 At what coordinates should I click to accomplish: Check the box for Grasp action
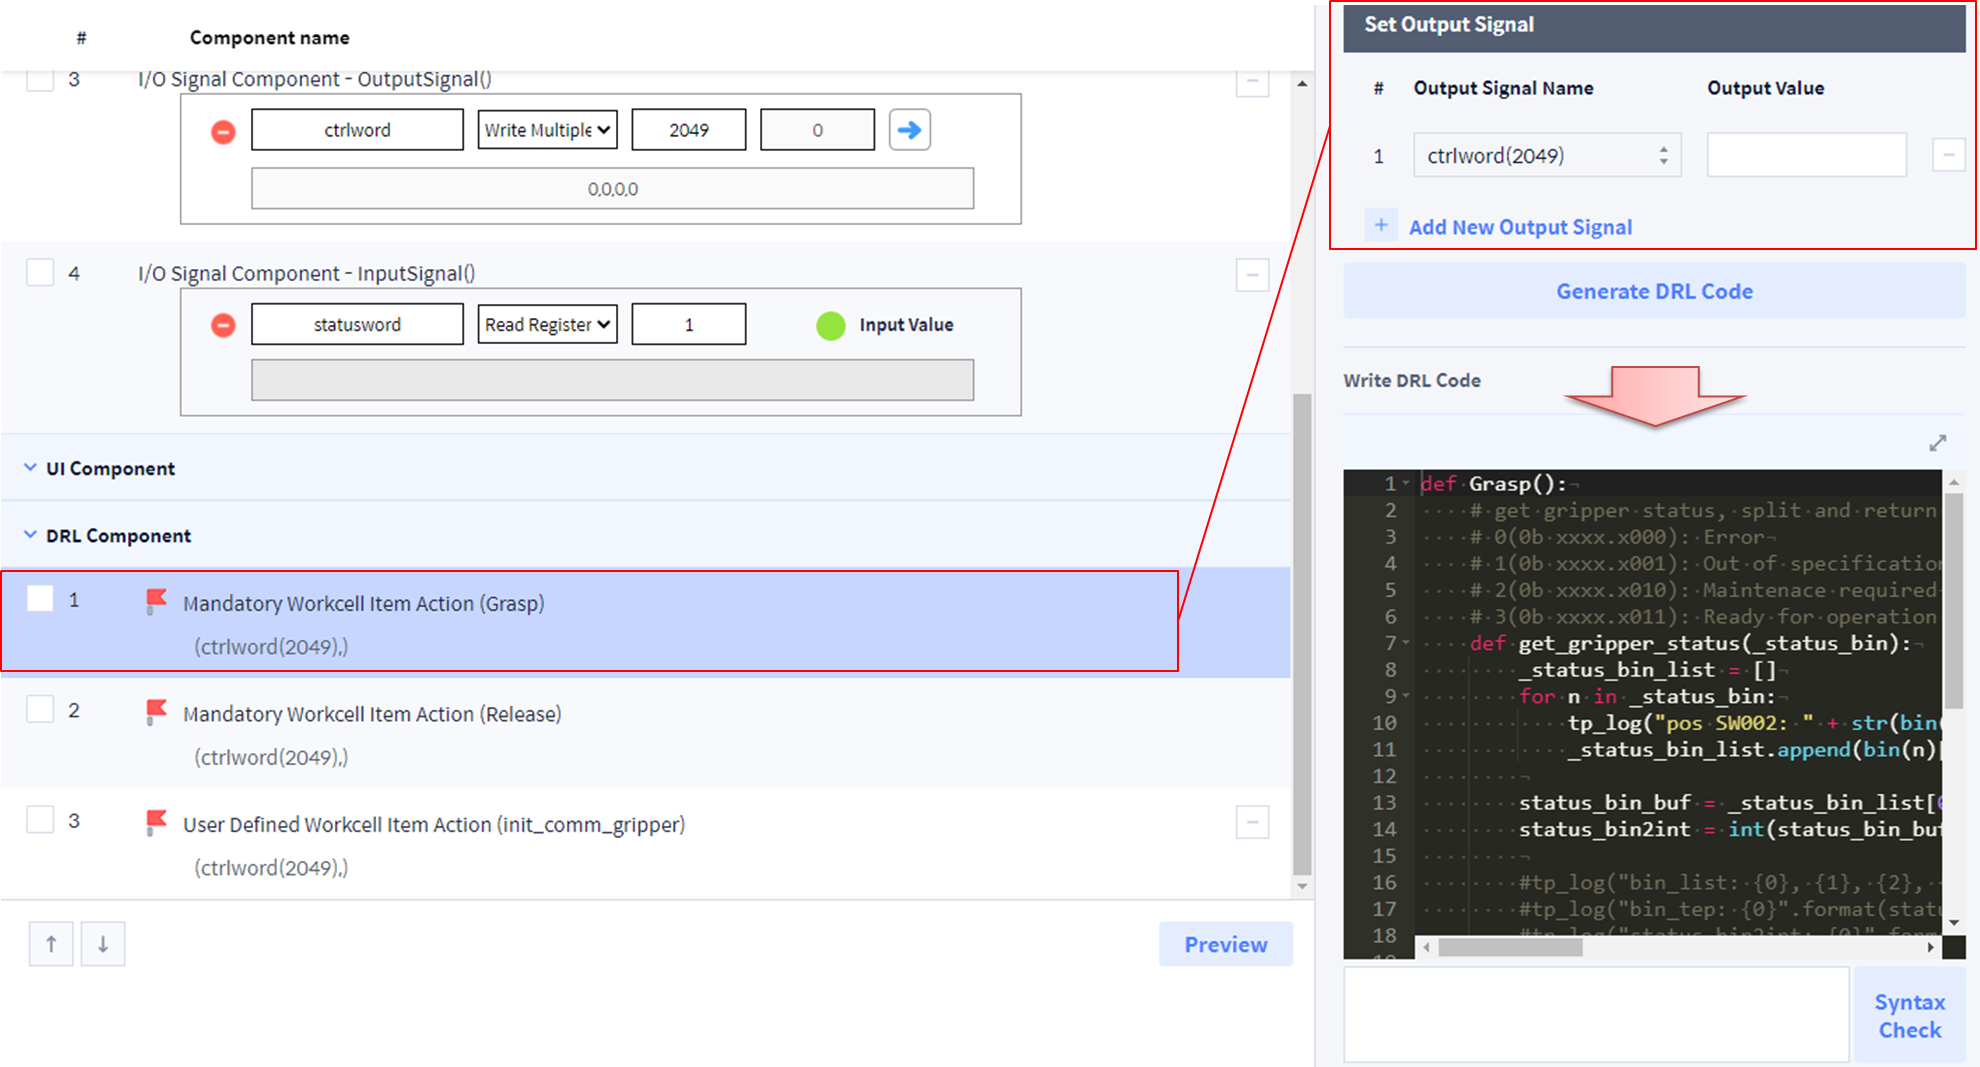[40, 599]
